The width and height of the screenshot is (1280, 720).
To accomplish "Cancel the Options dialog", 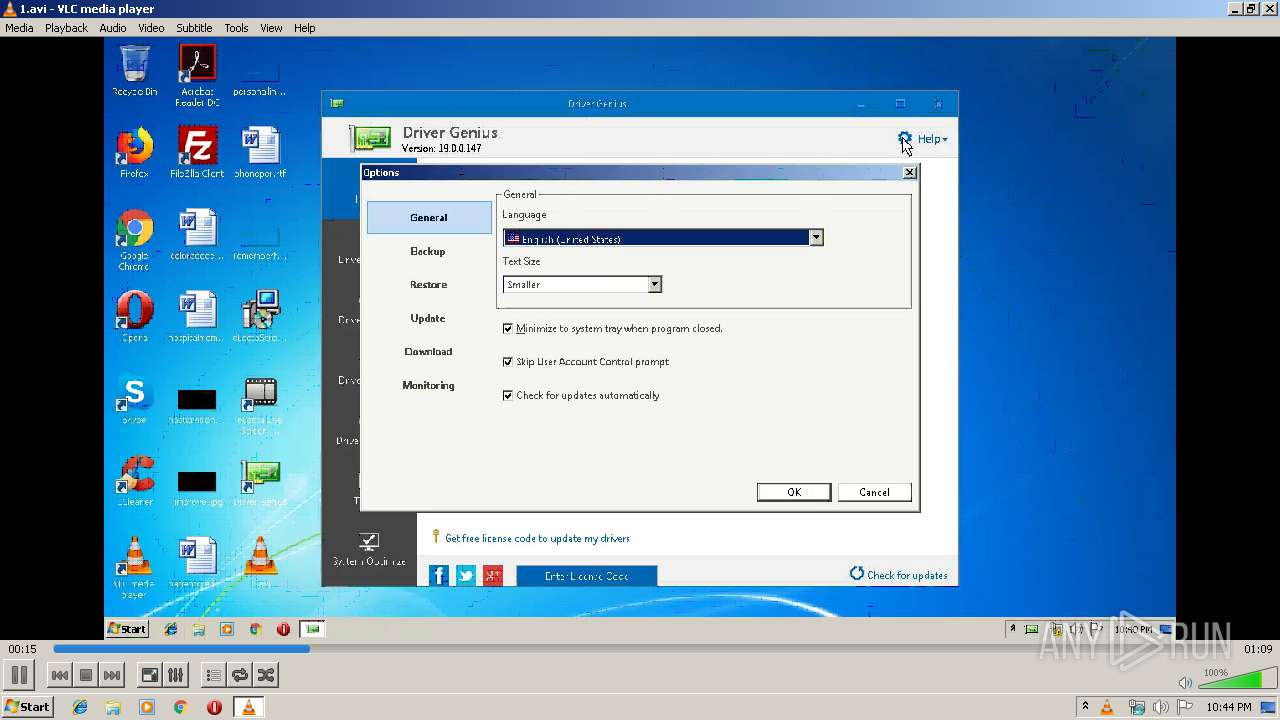I will [x=874, y=492].
